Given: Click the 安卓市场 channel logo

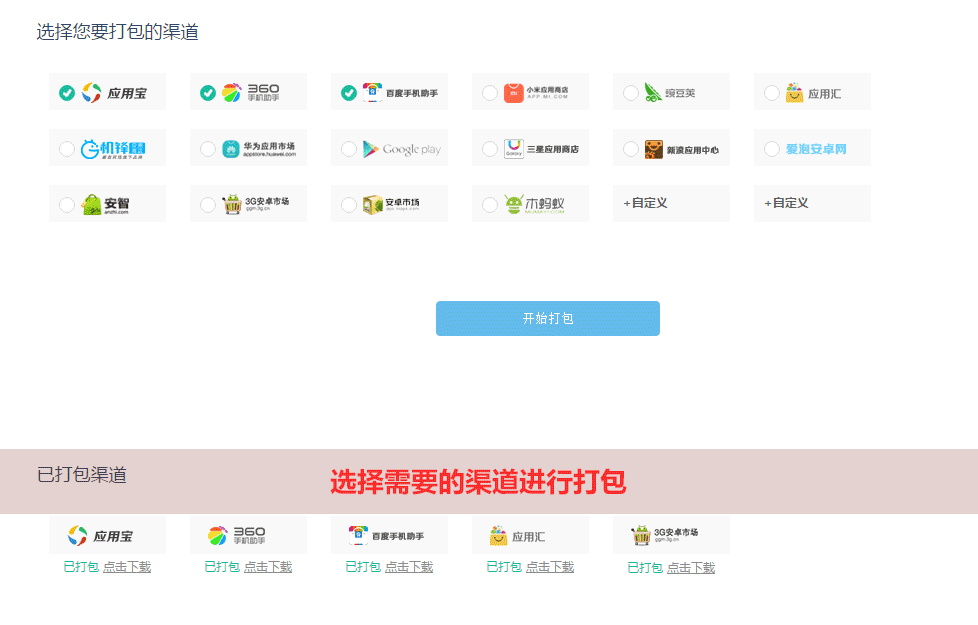Looking at the screenshot, I should click(391, 205).
